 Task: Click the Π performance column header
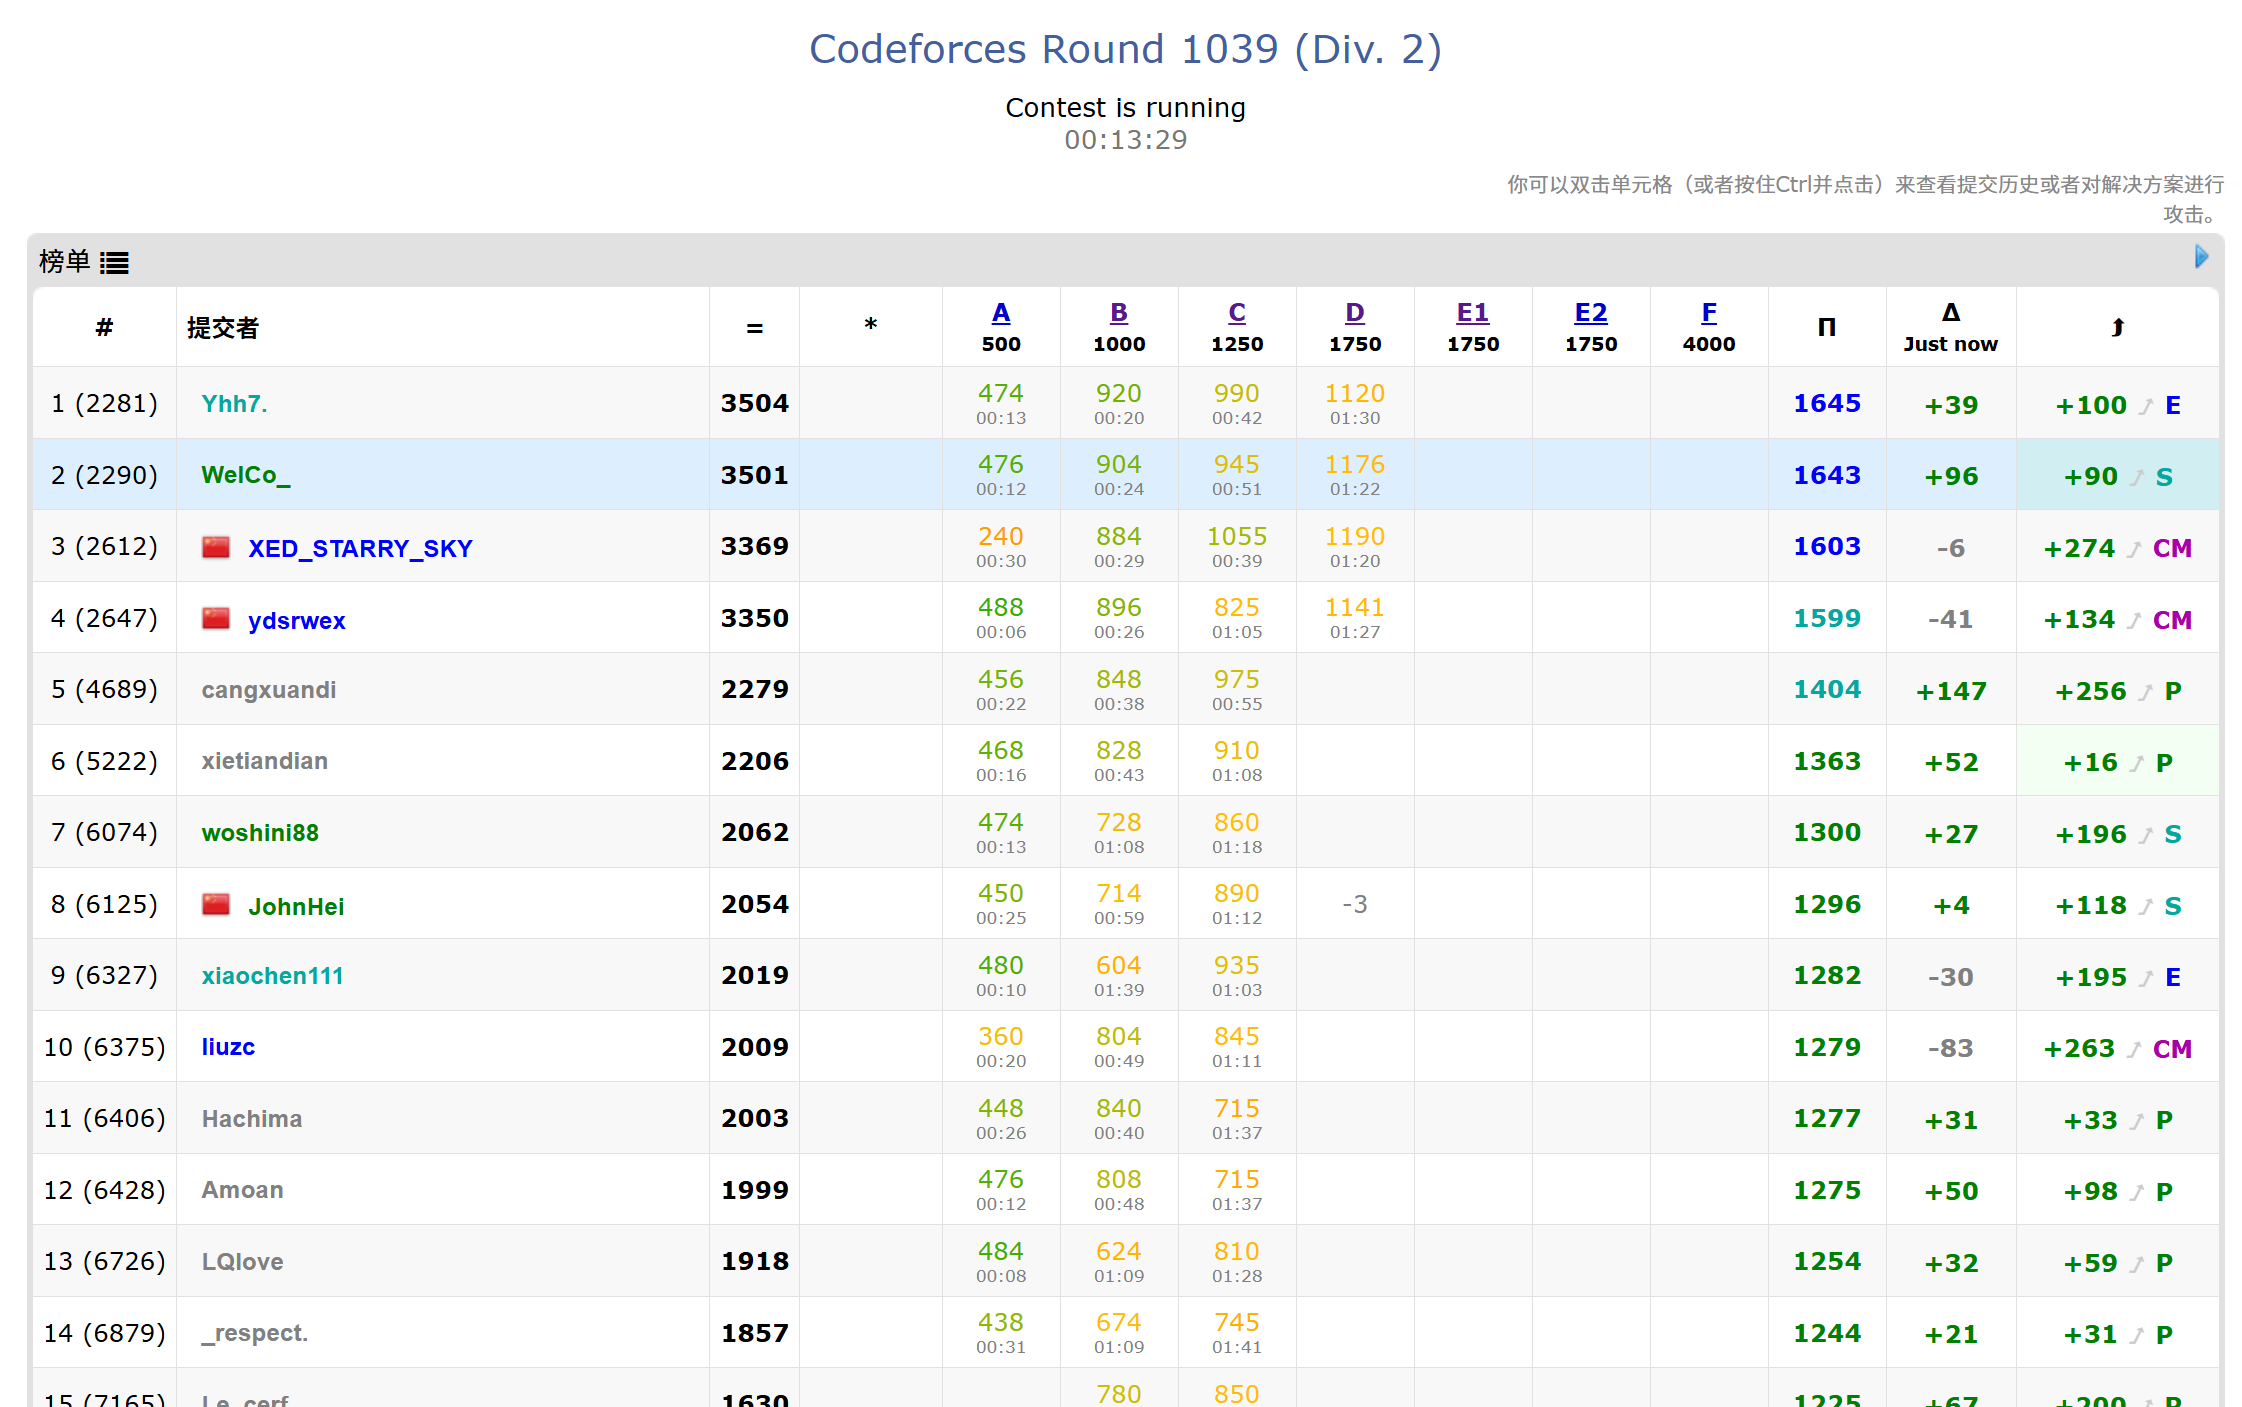(1826, 327)
